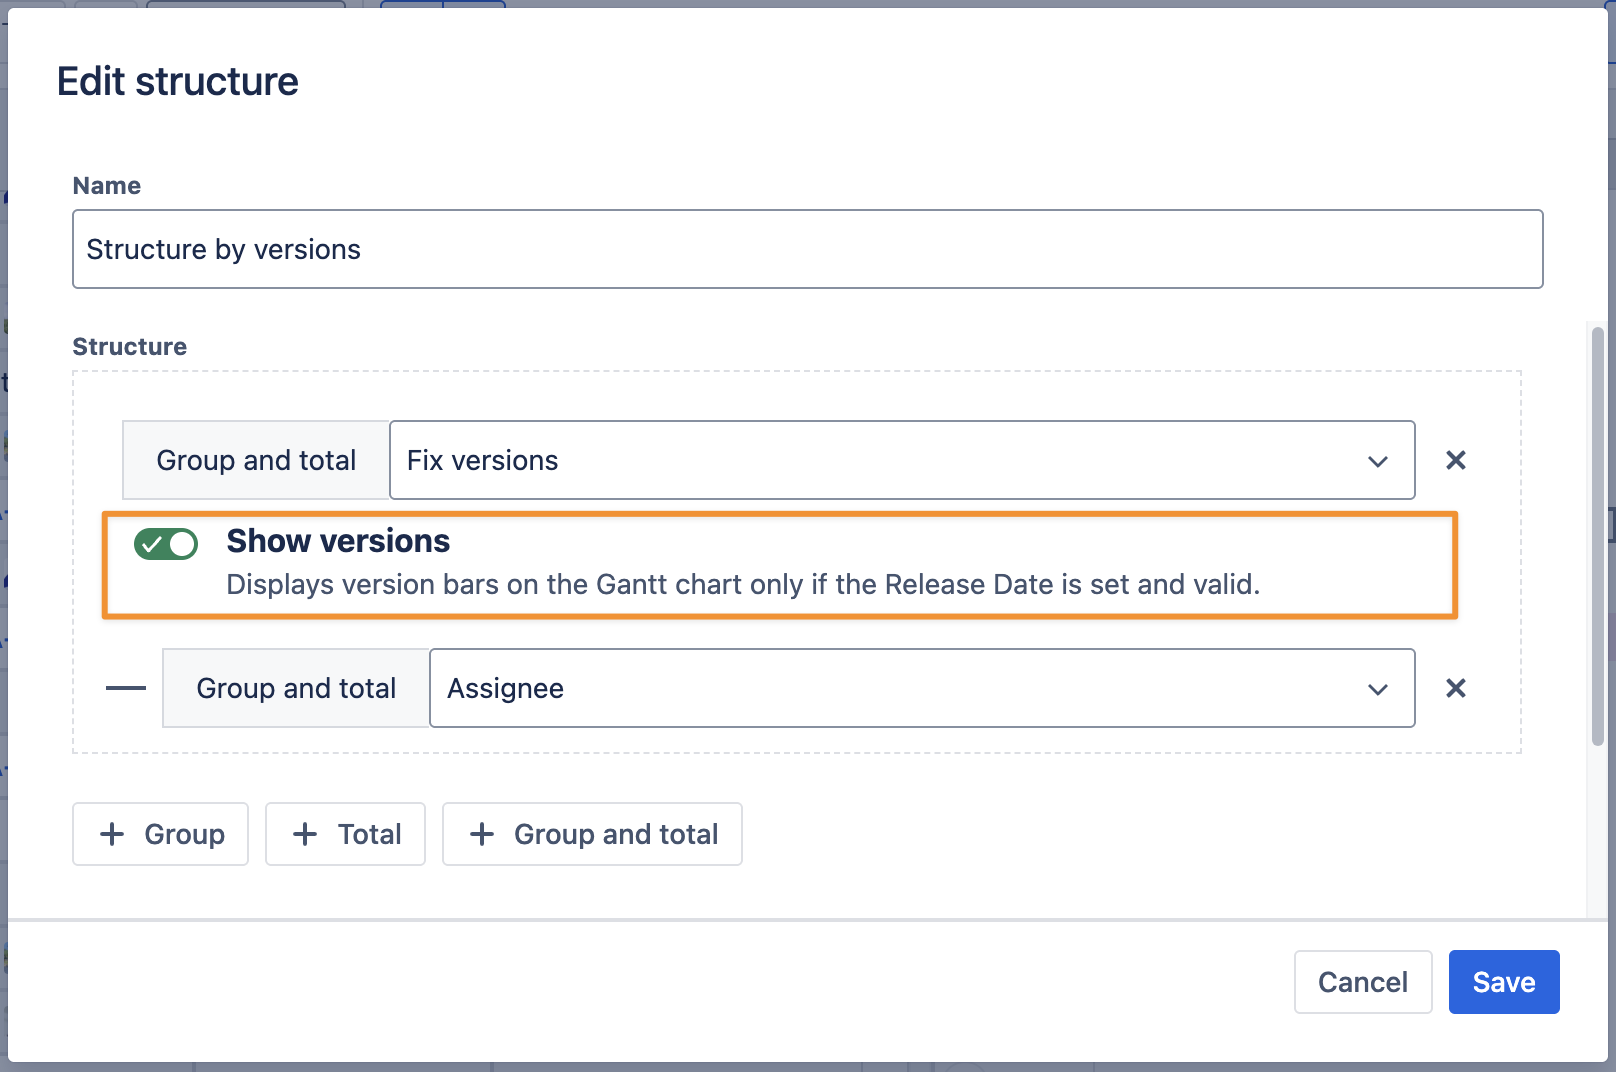The width and height of the screenshot is (1616, 1072).
Task: Cancel editing the structure
Action: [1362, 982]
